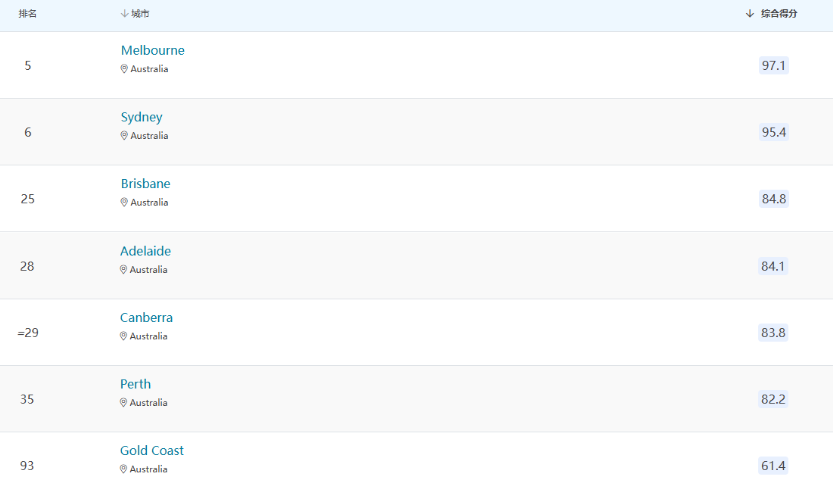Click location pin icon under Sydney

click(x=124, y=136)
